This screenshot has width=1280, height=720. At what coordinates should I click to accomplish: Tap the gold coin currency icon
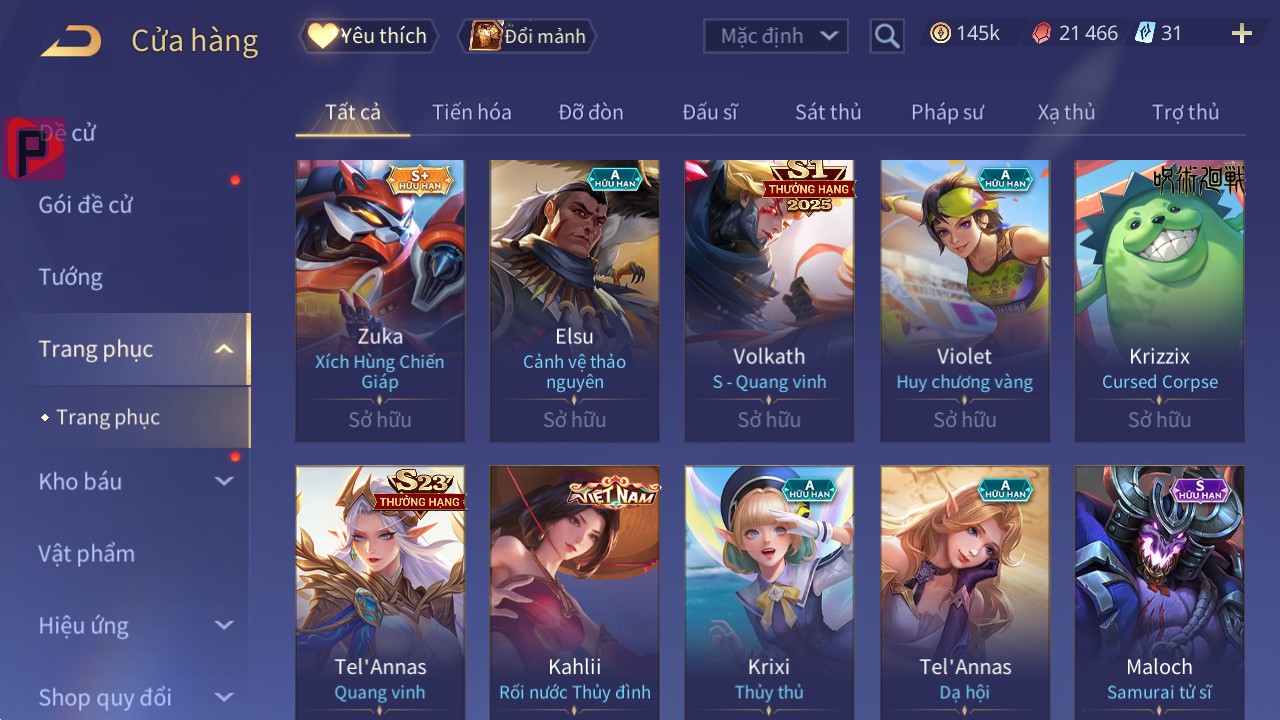pyautogui.click(x=940, y=33)
